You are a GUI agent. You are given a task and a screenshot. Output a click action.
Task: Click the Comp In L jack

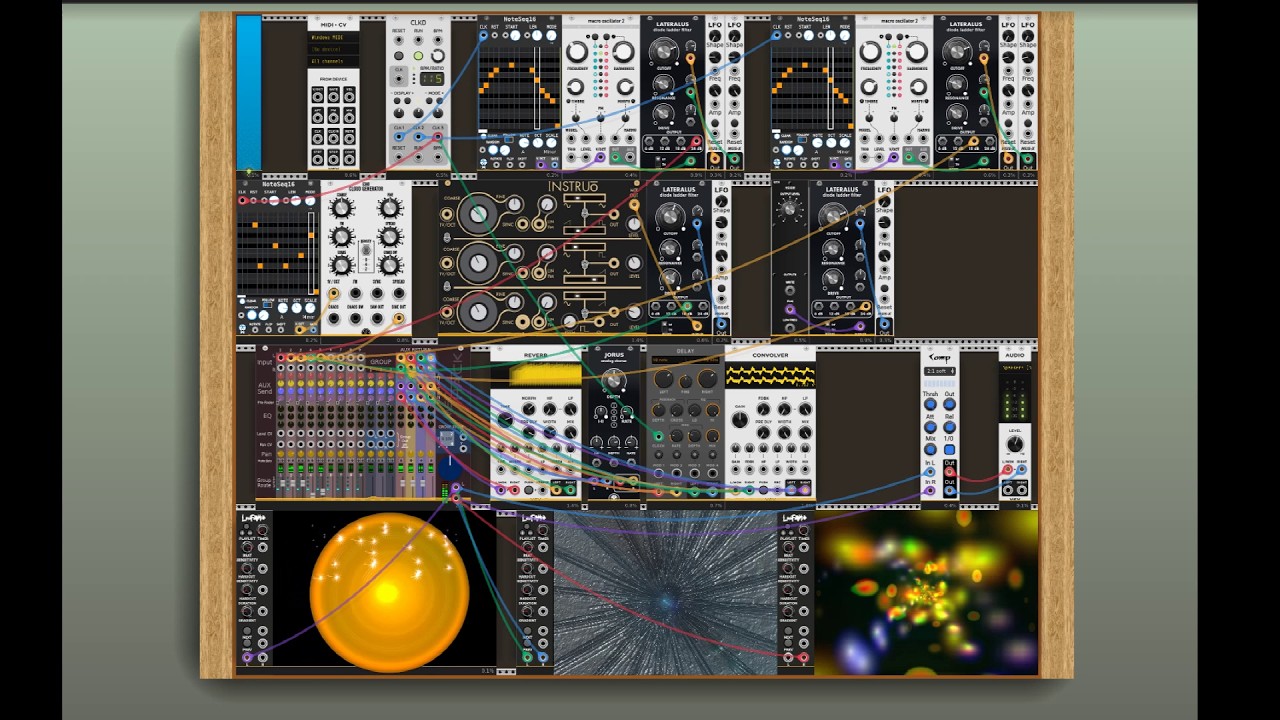pos(930,472)
